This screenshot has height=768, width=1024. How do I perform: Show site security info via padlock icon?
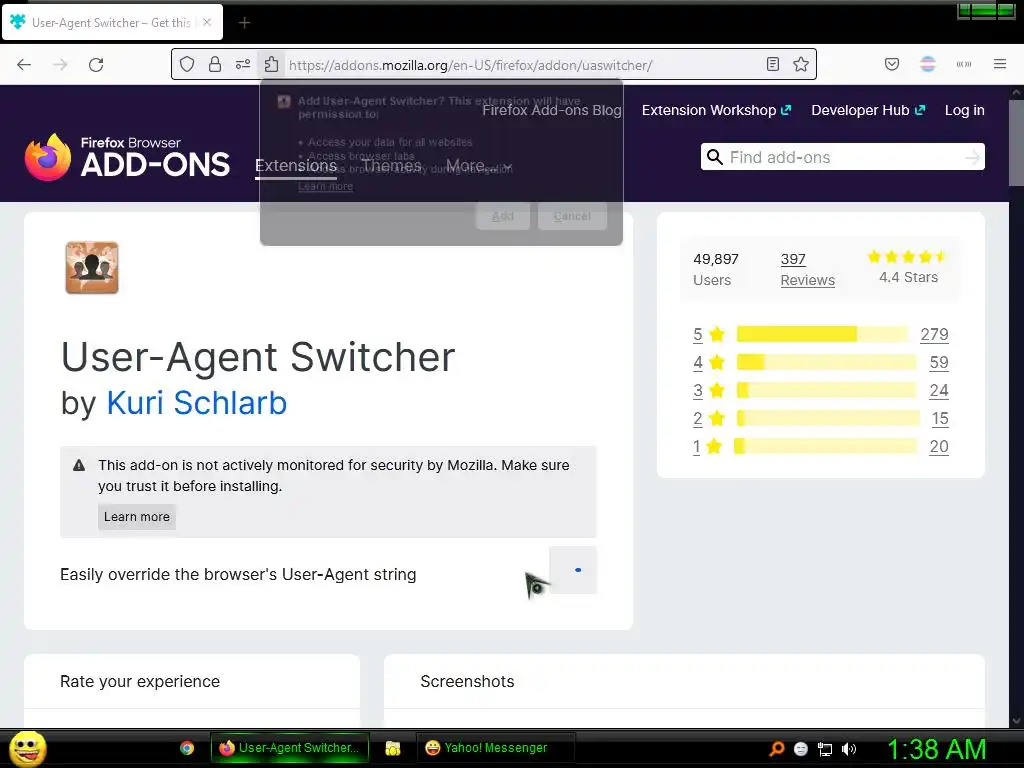215,64
